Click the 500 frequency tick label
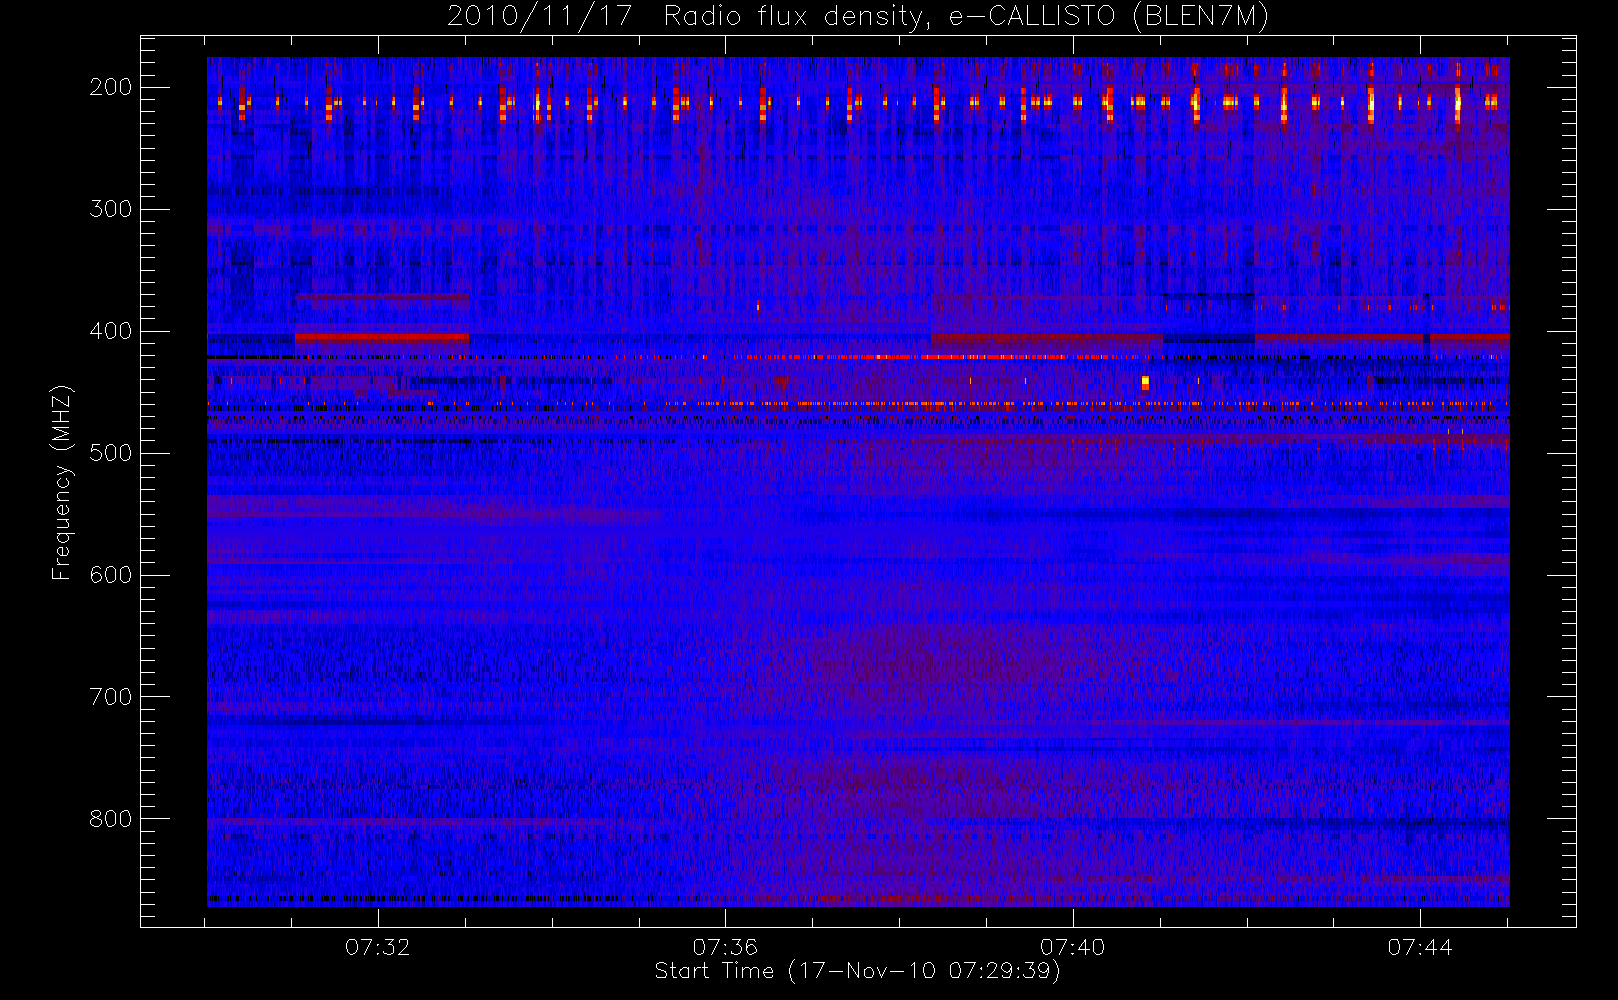This screenshot has height=1000, width=1618. click(x=110, y=453)
